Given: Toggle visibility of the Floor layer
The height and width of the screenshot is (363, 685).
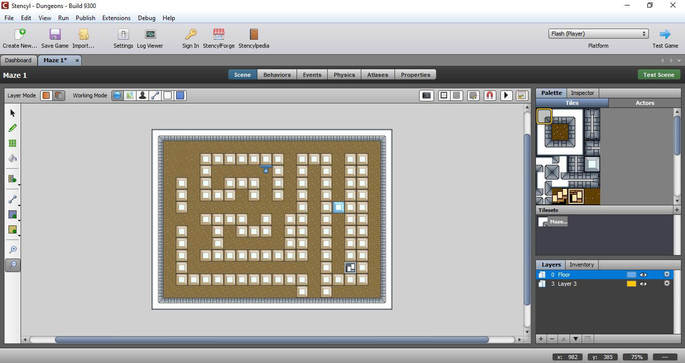Looking at the screenshot, I should [x=643, y=275].
